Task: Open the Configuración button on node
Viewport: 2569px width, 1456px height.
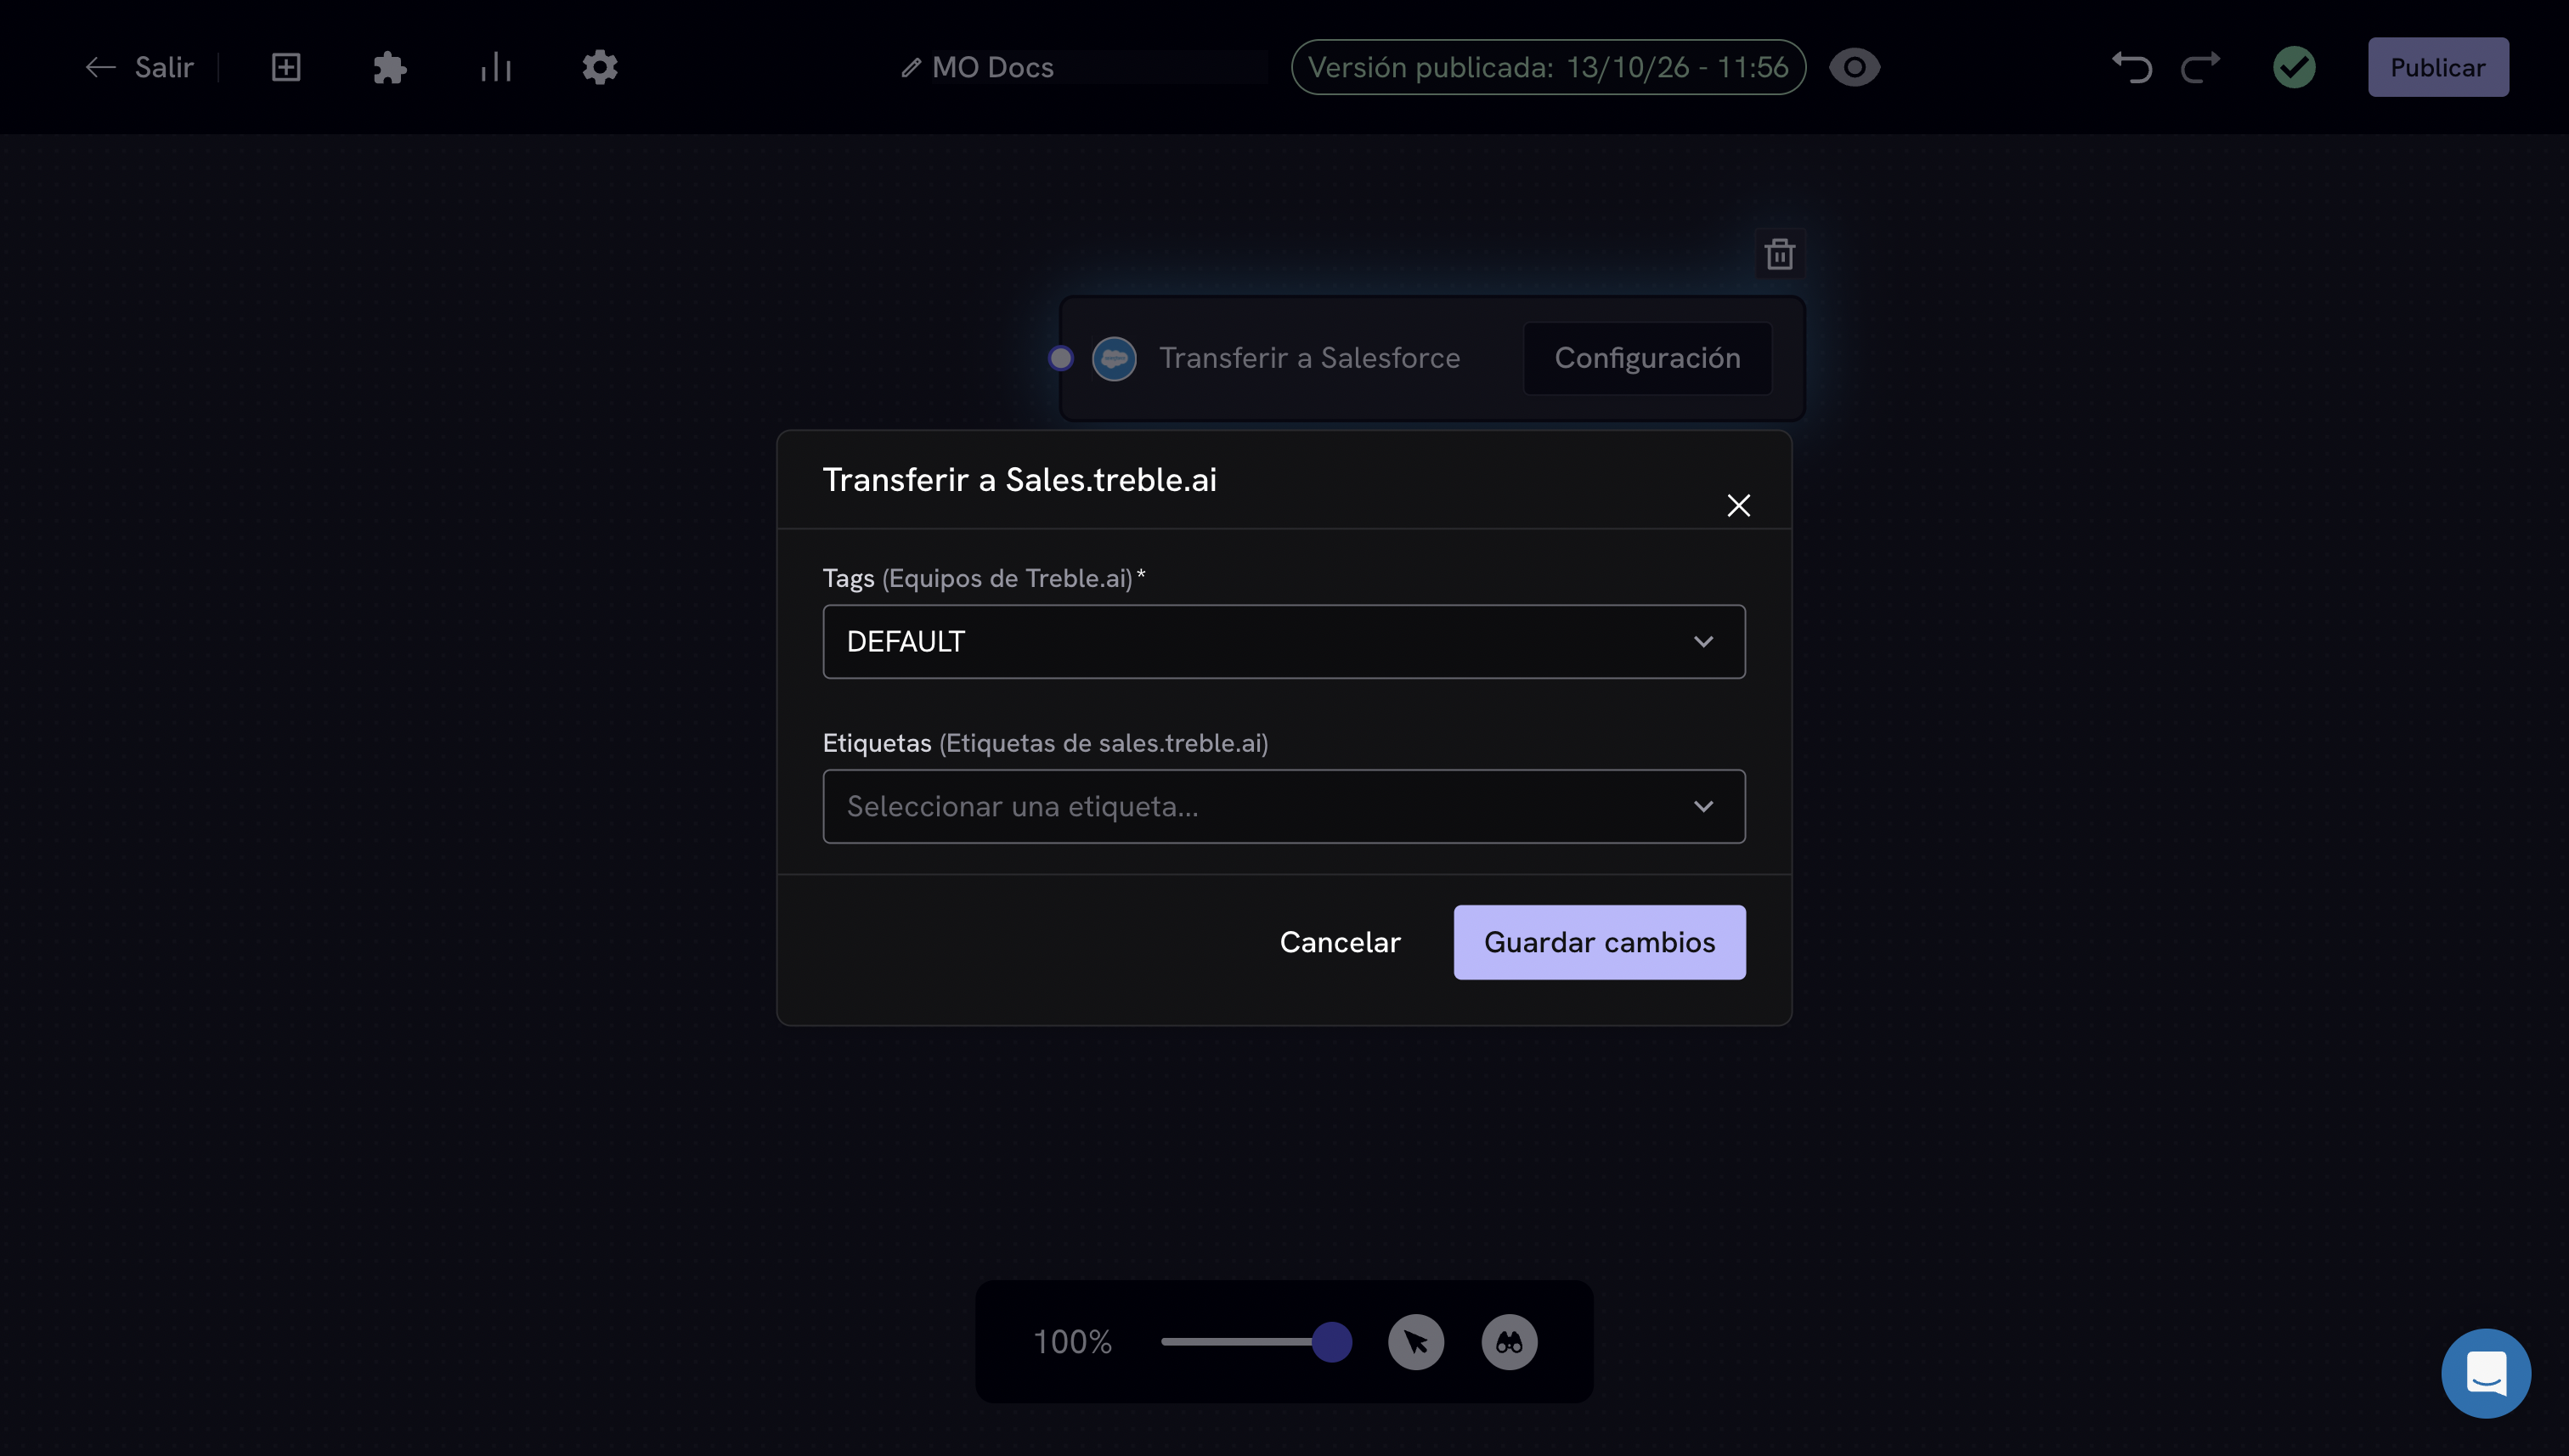Action: (x=1647, y=358)
